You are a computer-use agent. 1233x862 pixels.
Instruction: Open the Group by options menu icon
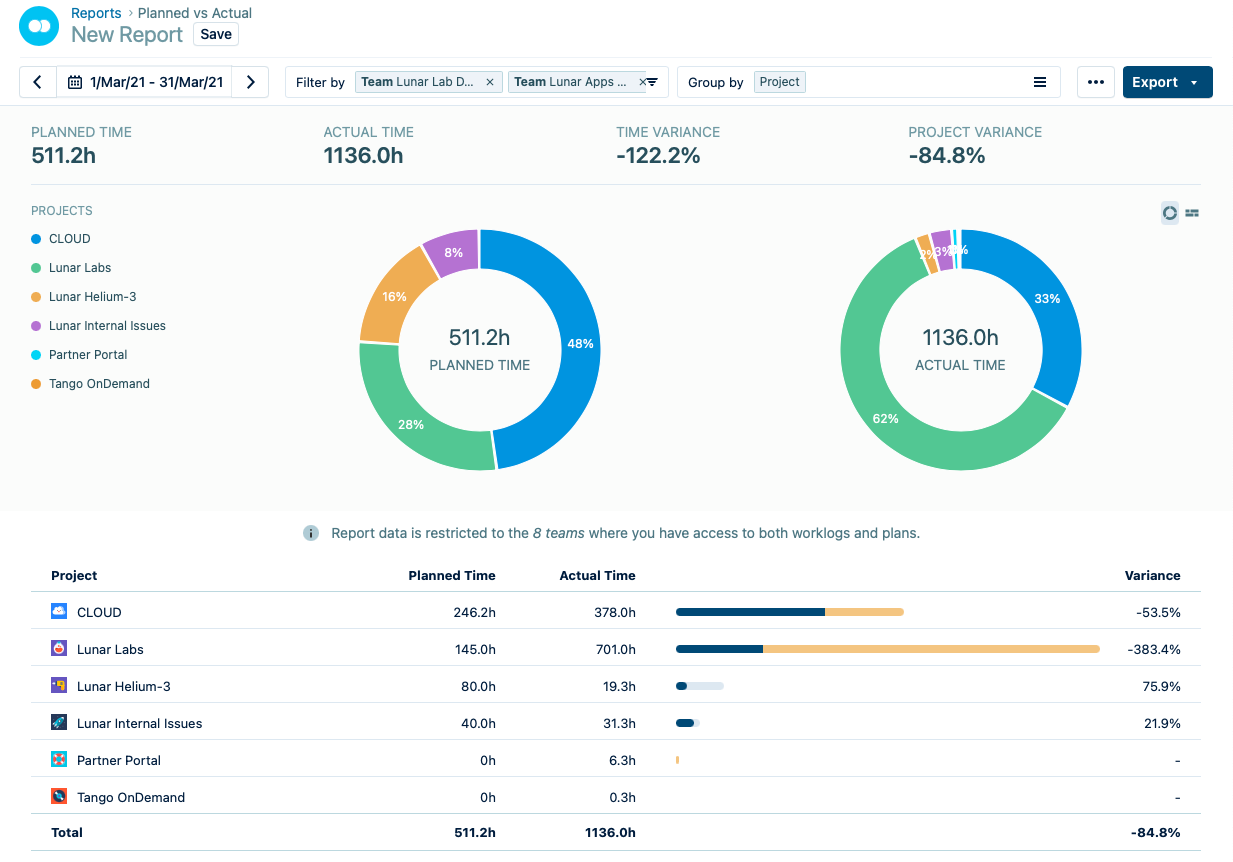(x=1040, y=82)
